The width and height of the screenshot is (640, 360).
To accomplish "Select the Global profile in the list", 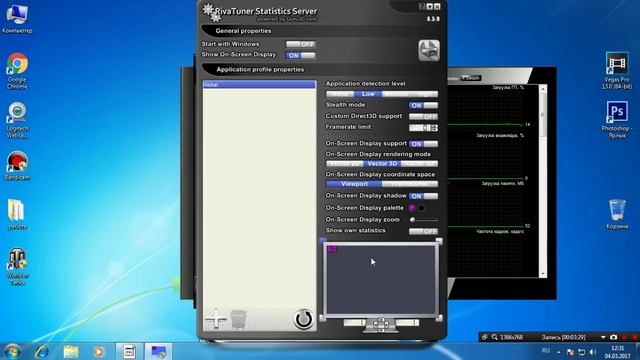I will click(259, 84).
